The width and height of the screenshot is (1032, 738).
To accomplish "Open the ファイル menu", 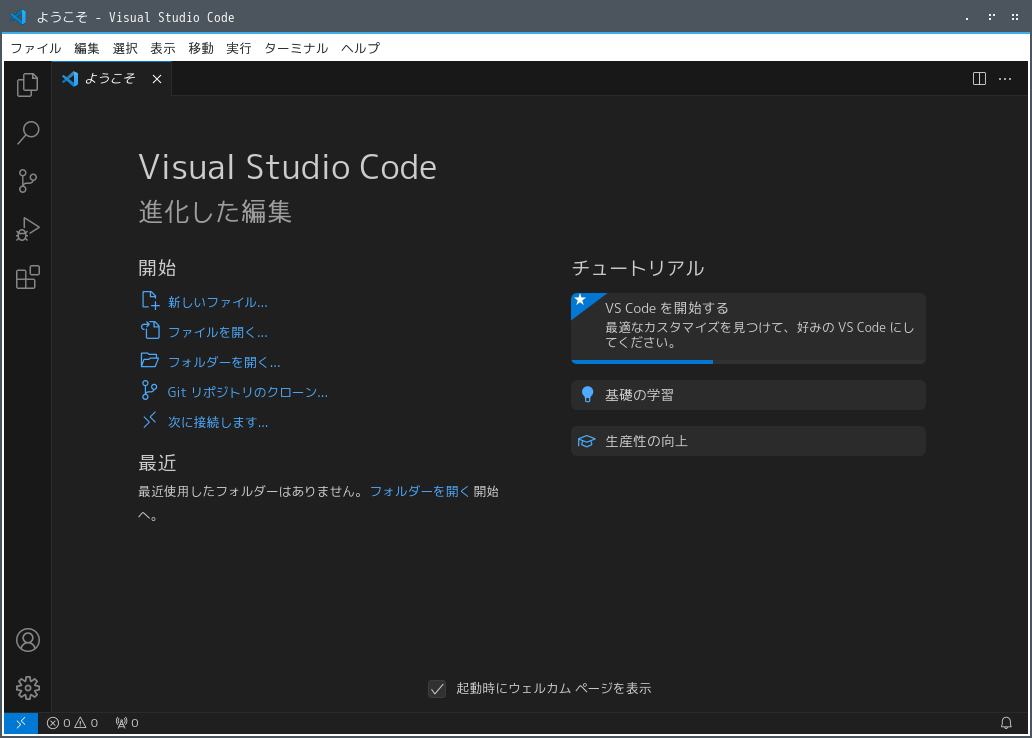I will coord(36,48).
